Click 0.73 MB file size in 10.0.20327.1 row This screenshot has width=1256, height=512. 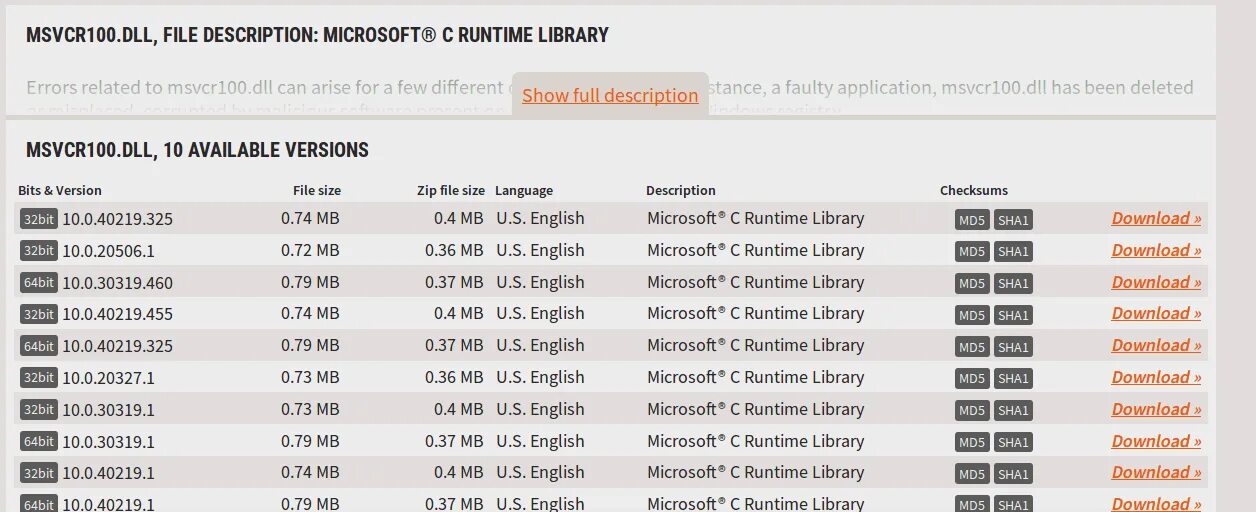tap(310, 377)
